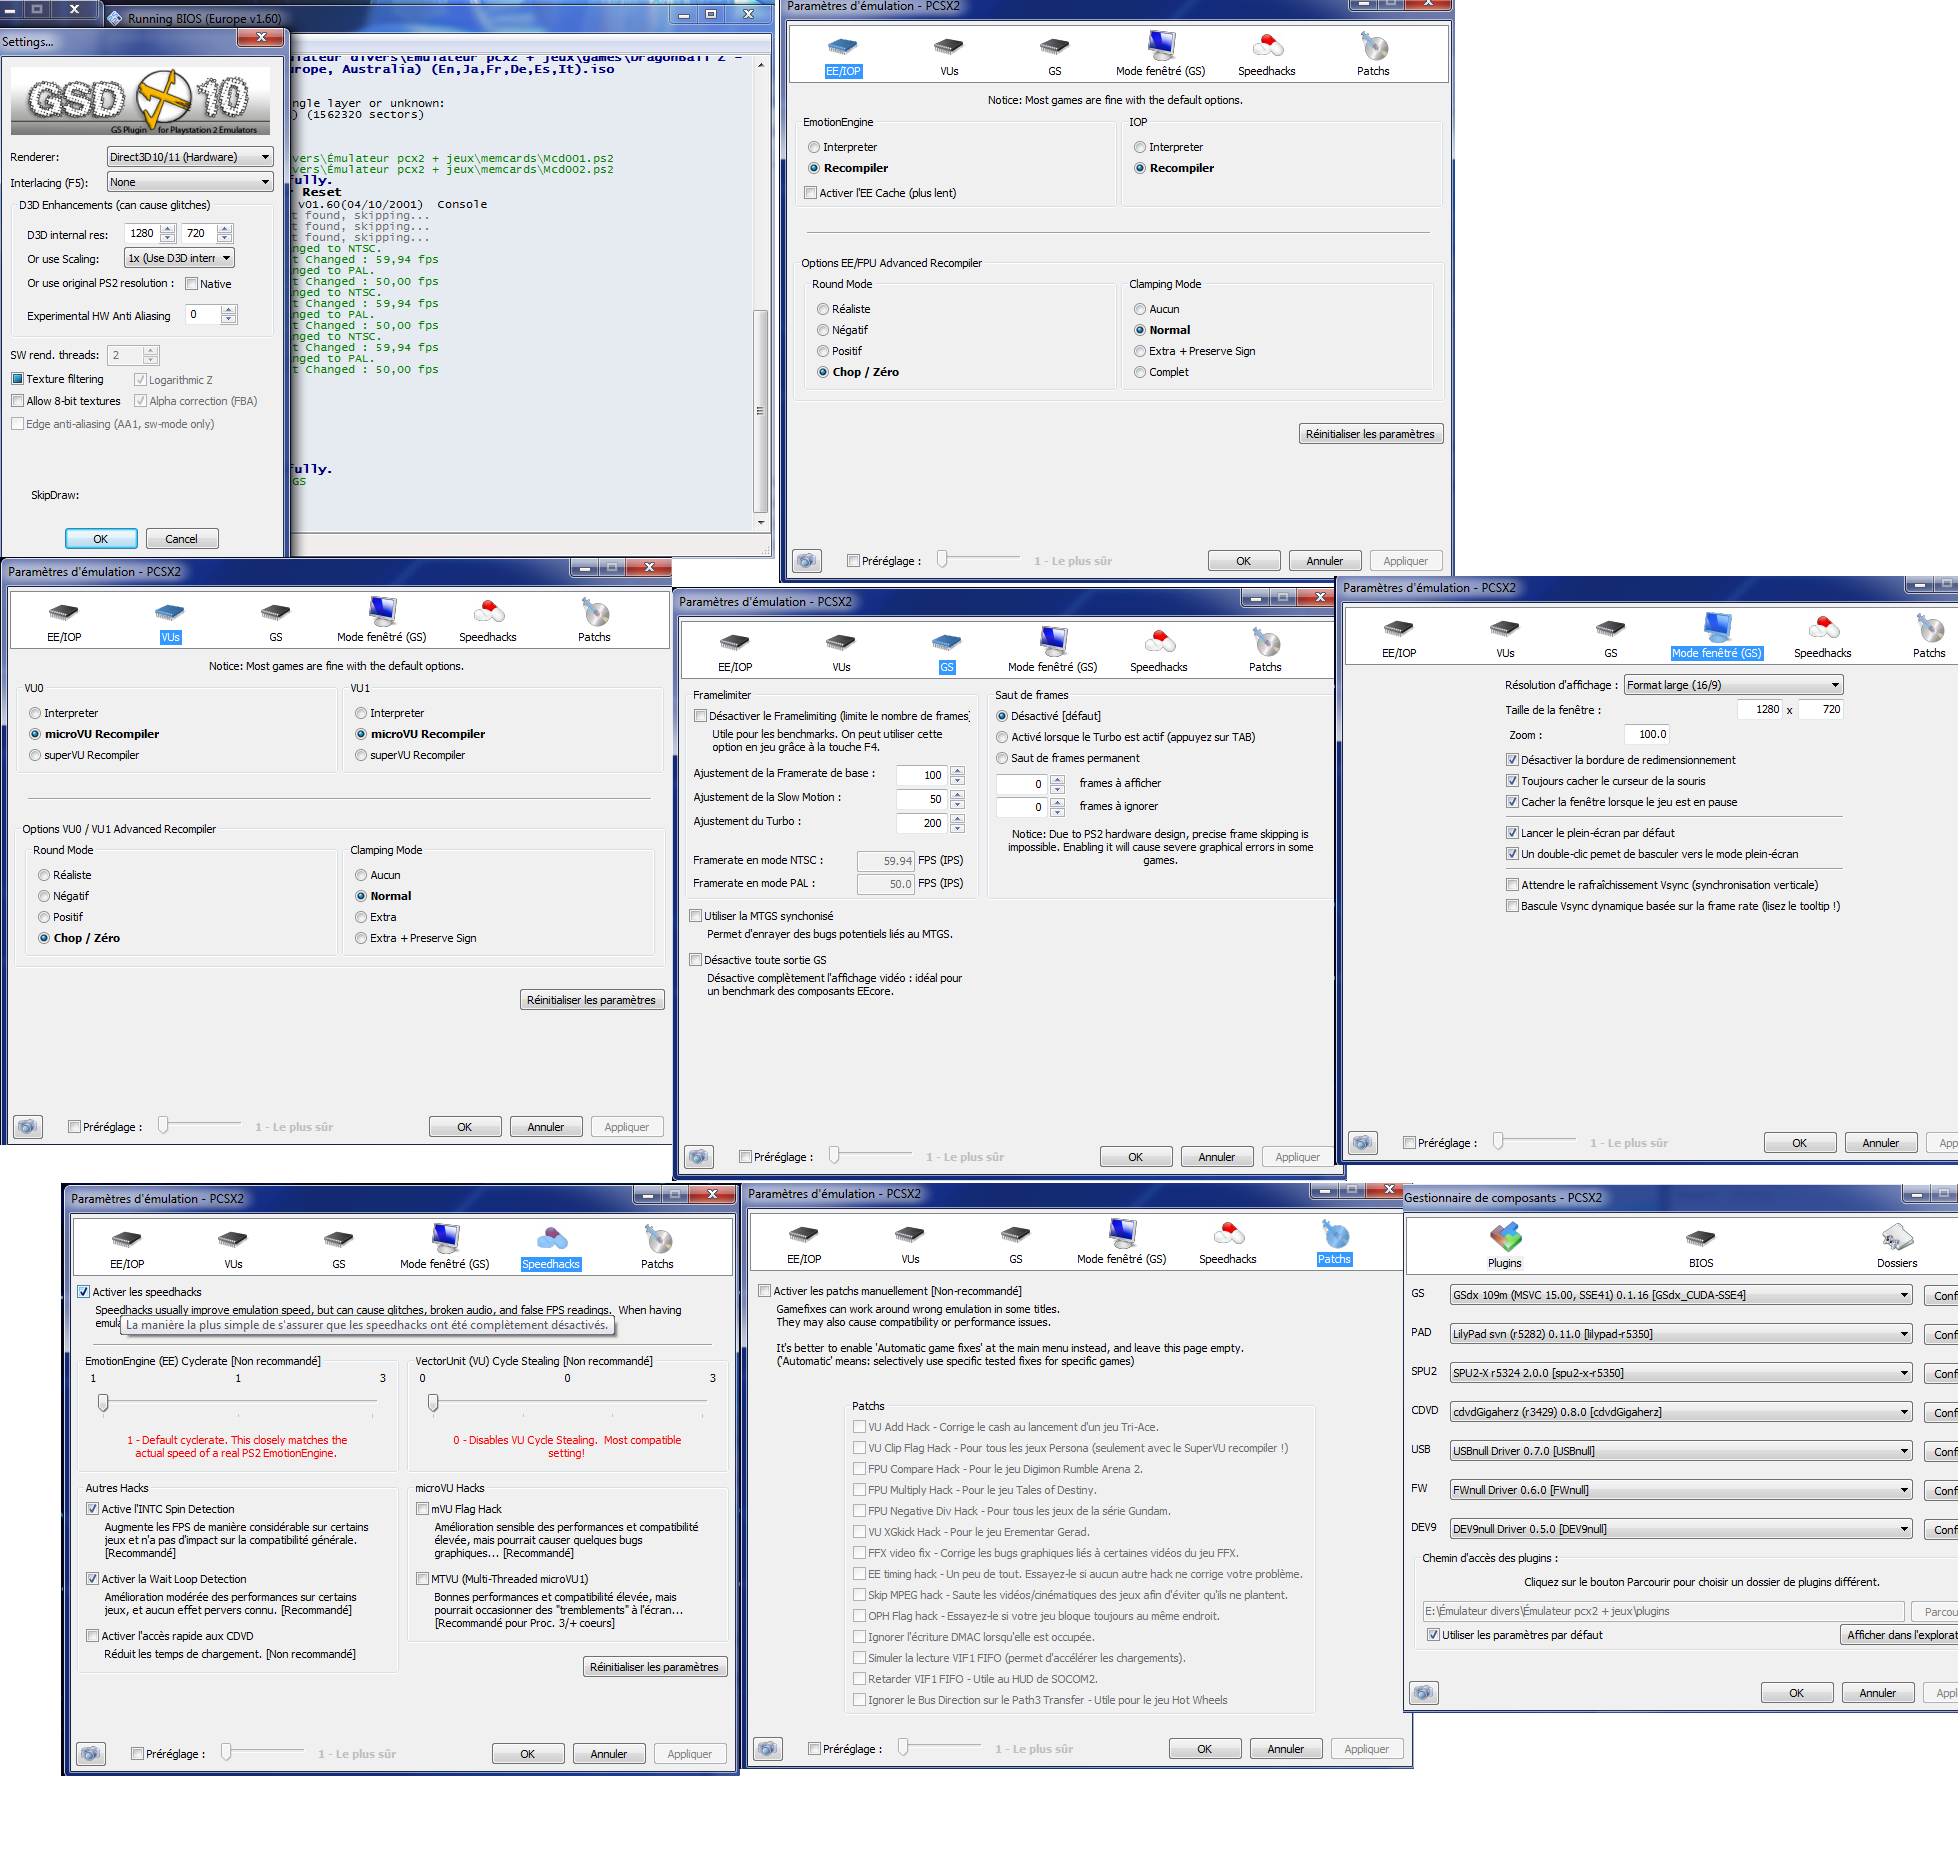Enable the Native PS2 resolution checkbox
Screen dimensions: 1958x1866
click(192, 284)
